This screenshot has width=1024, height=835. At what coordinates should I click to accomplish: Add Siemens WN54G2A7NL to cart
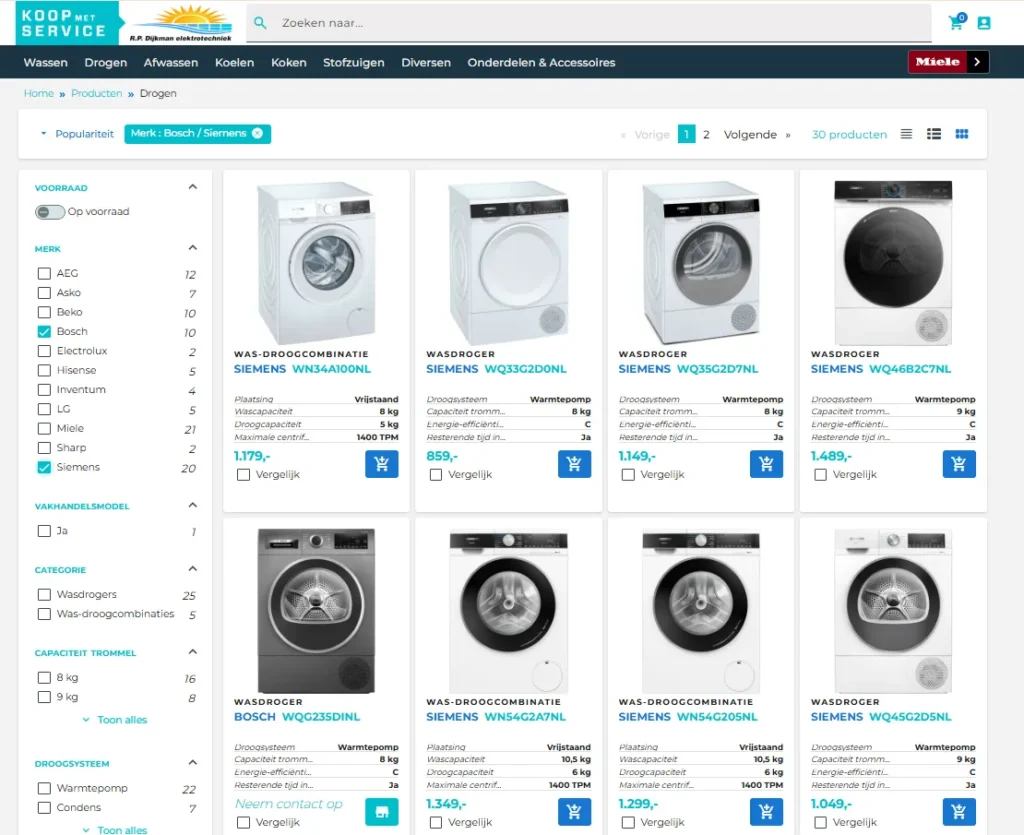coord(574,812)
